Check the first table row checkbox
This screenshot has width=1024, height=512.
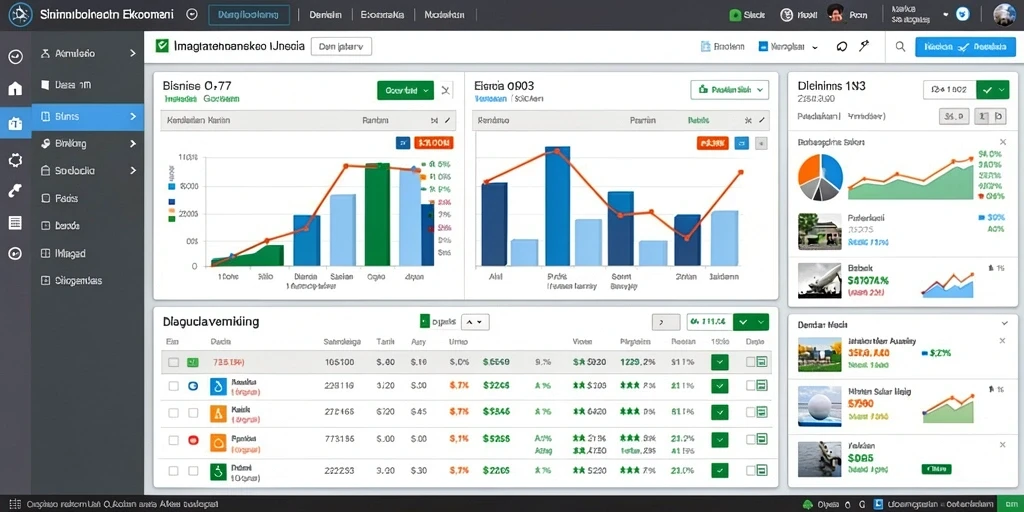tap(173, 362)
